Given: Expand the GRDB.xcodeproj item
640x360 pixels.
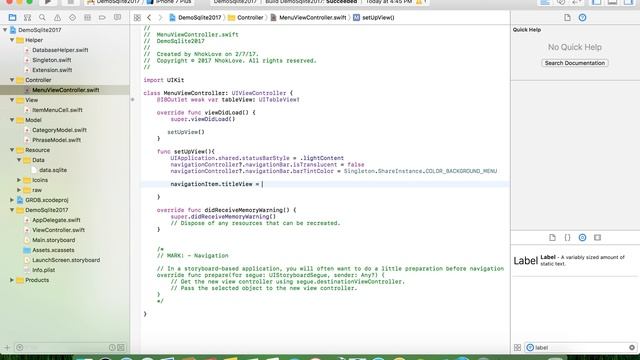Looking at the screenshot, I should coord(12,200).
